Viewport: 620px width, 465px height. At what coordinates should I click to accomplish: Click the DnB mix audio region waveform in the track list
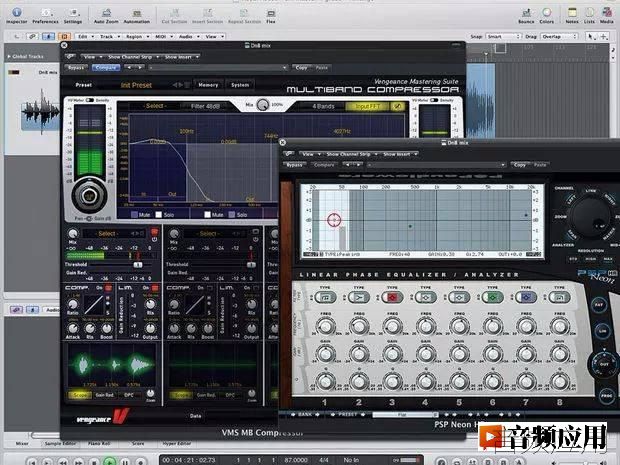(42, 112)
